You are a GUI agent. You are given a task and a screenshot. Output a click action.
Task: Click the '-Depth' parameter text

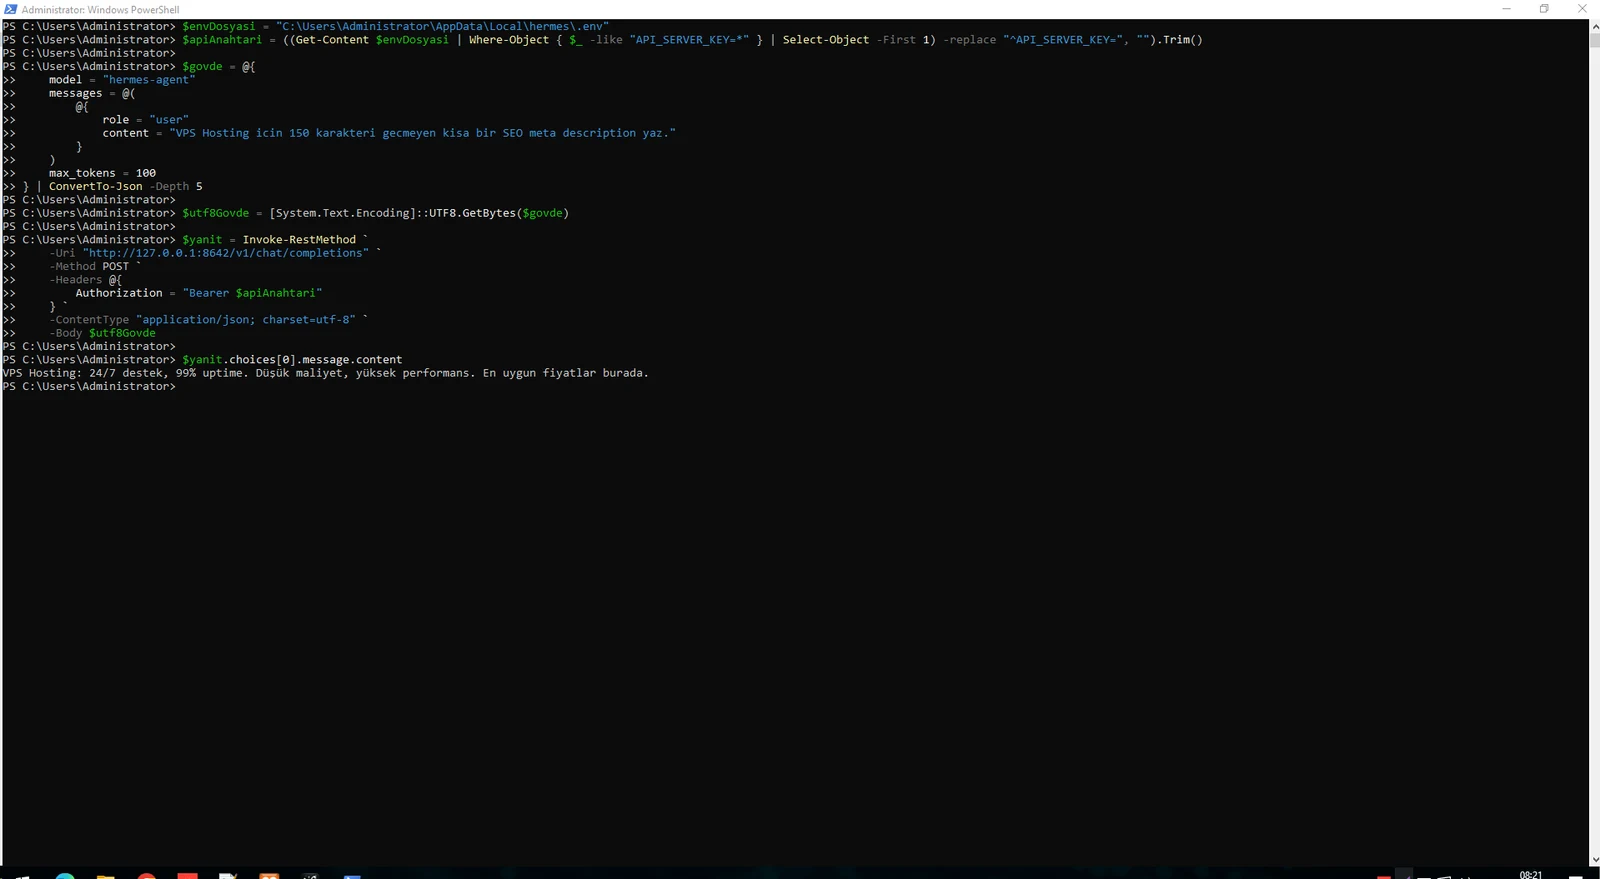pos(169,186)
